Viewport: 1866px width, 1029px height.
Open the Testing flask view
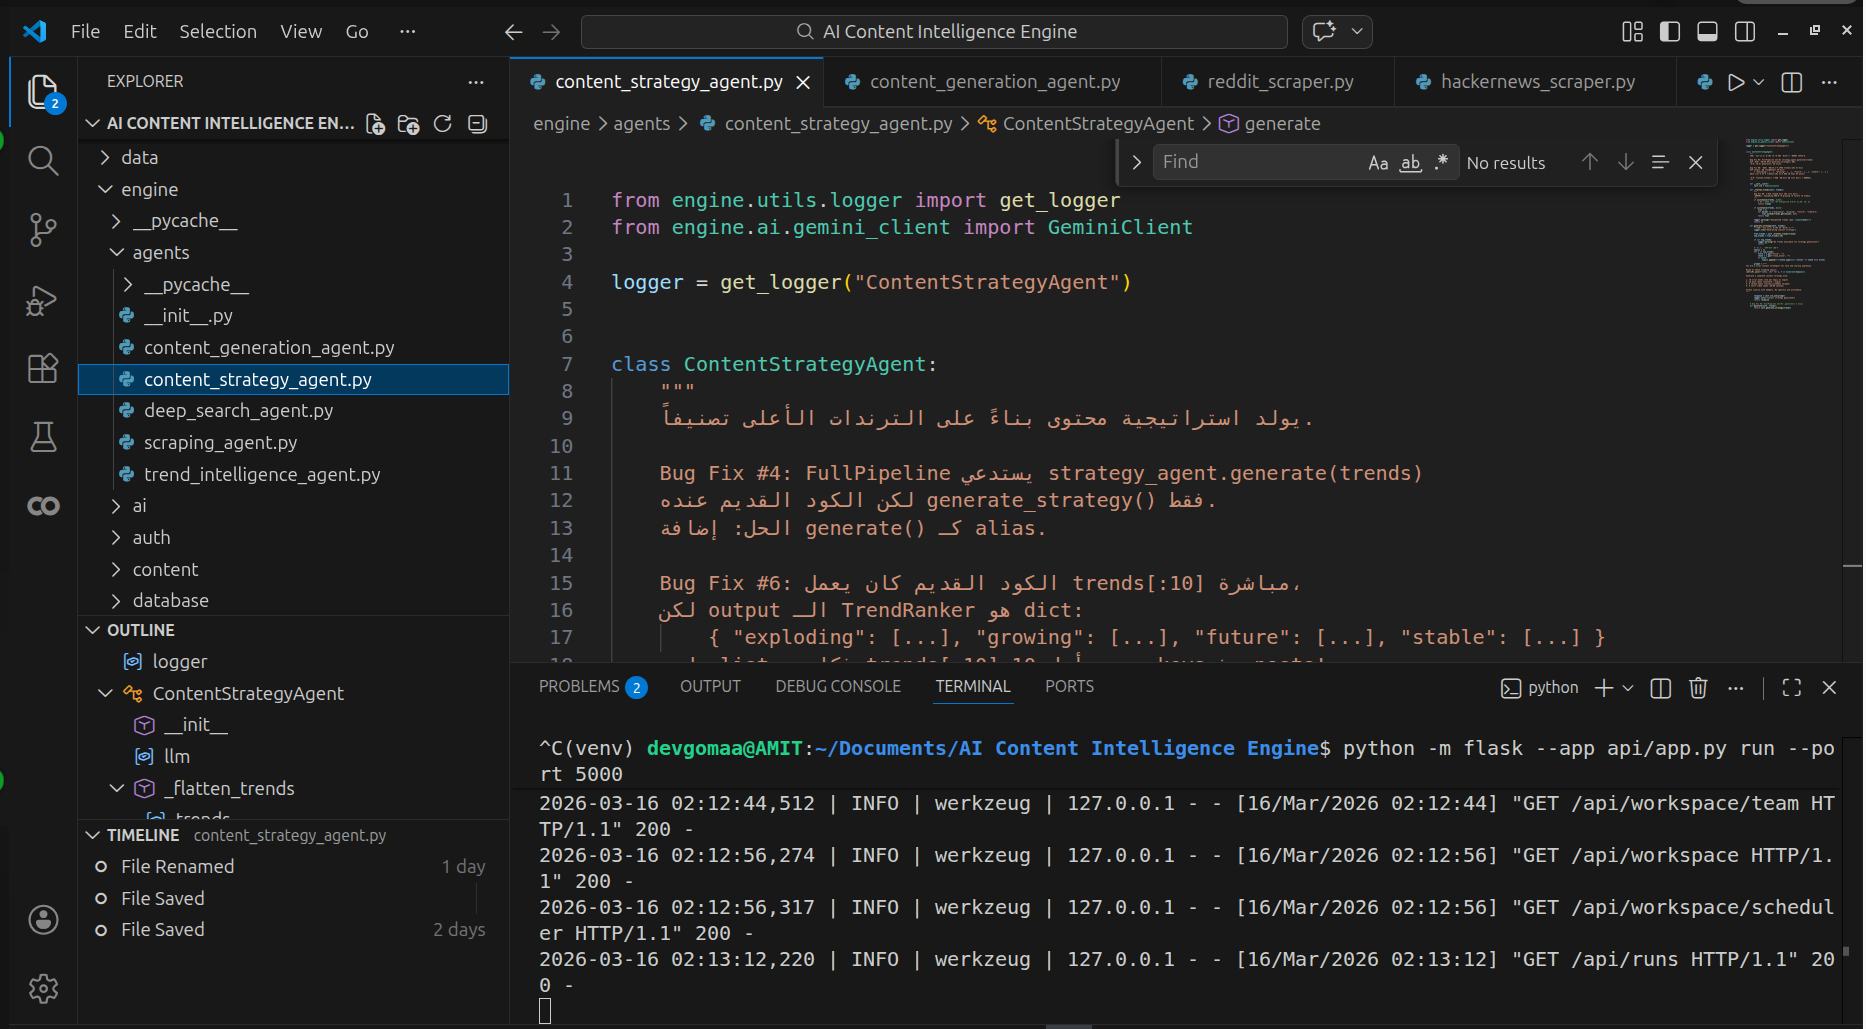pyautogui.click(x=42, y=437)
